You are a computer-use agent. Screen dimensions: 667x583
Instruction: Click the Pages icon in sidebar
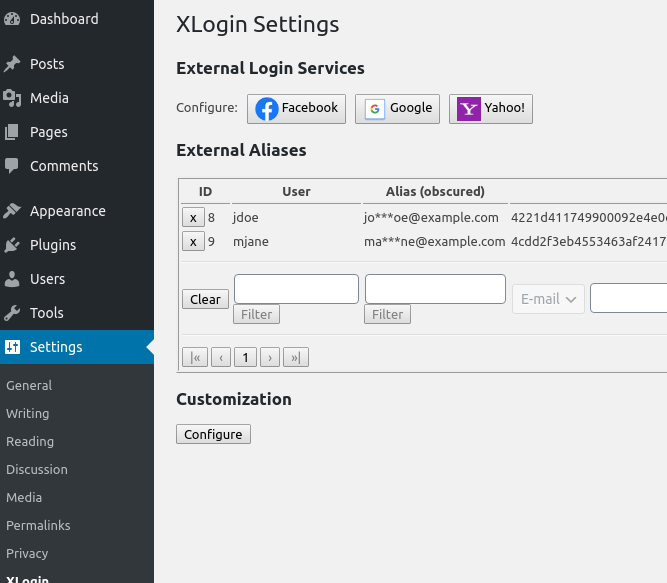click(12, 132)
